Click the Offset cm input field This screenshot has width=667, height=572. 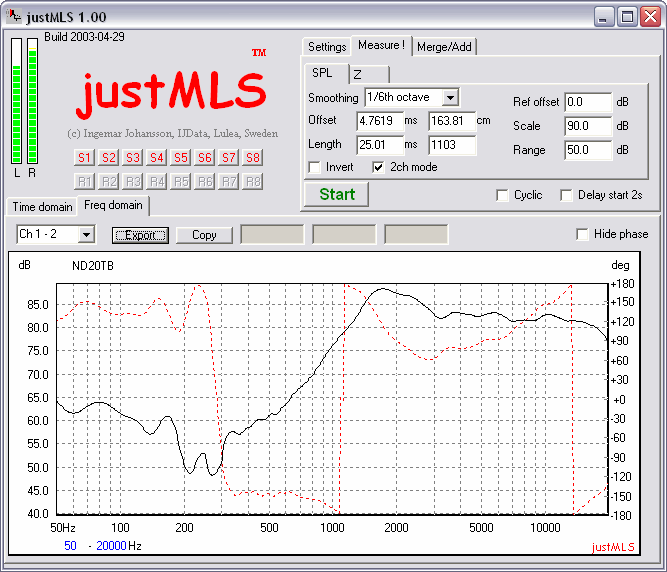(x=452, y=121)
